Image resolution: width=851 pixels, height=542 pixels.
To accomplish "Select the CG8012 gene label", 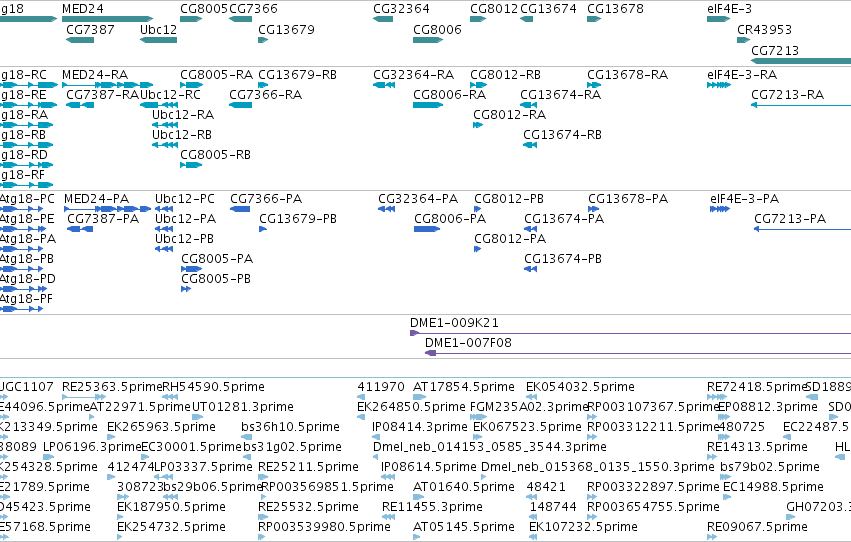I will click(x=494, y=9).
